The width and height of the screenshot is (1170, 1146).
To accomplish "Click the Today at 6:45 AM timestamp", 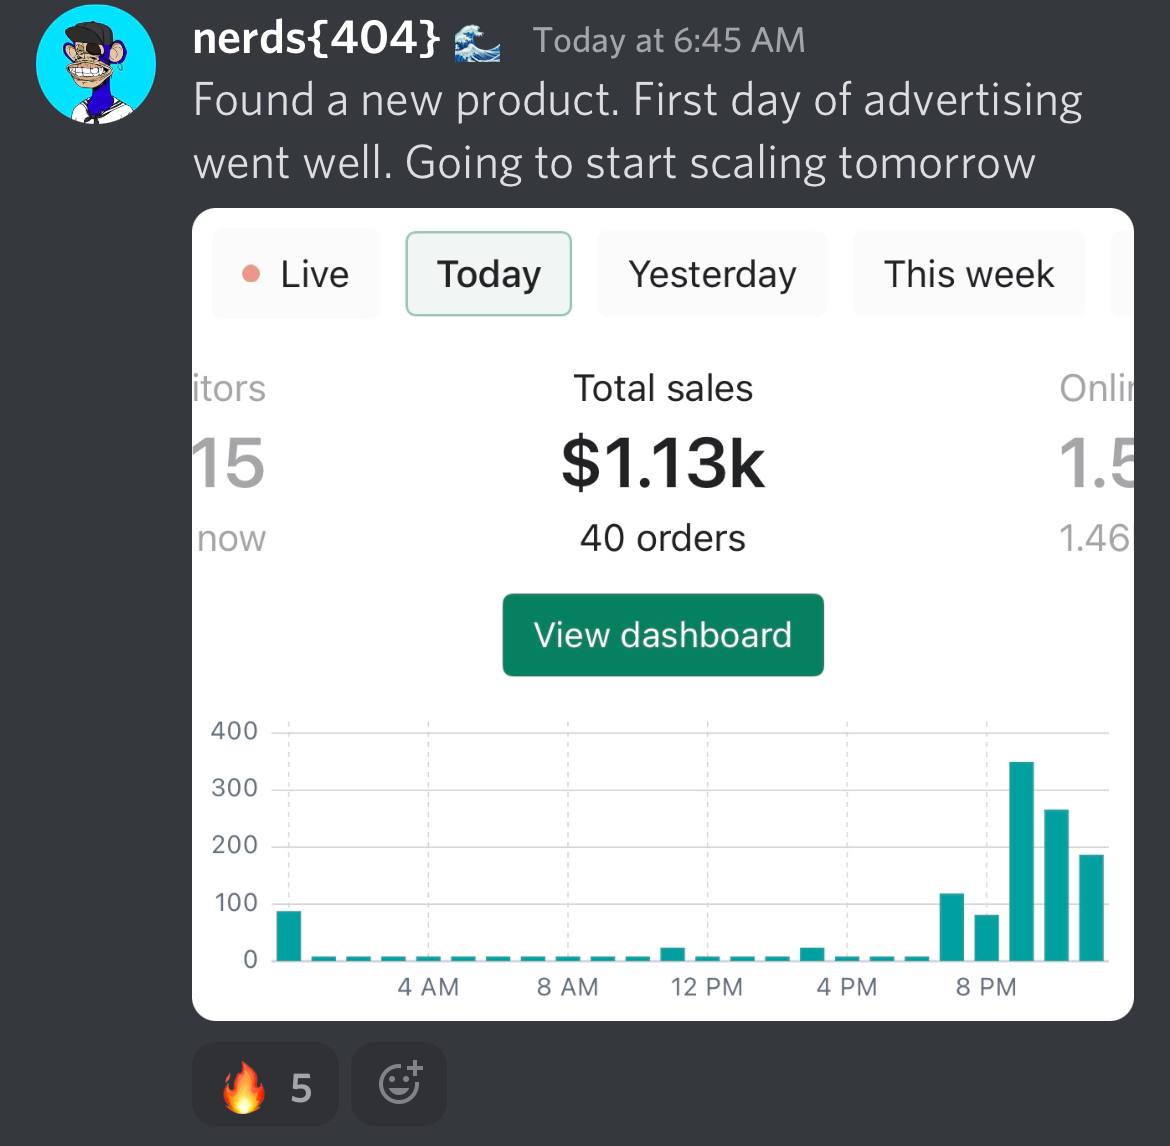I will point(669,40).
